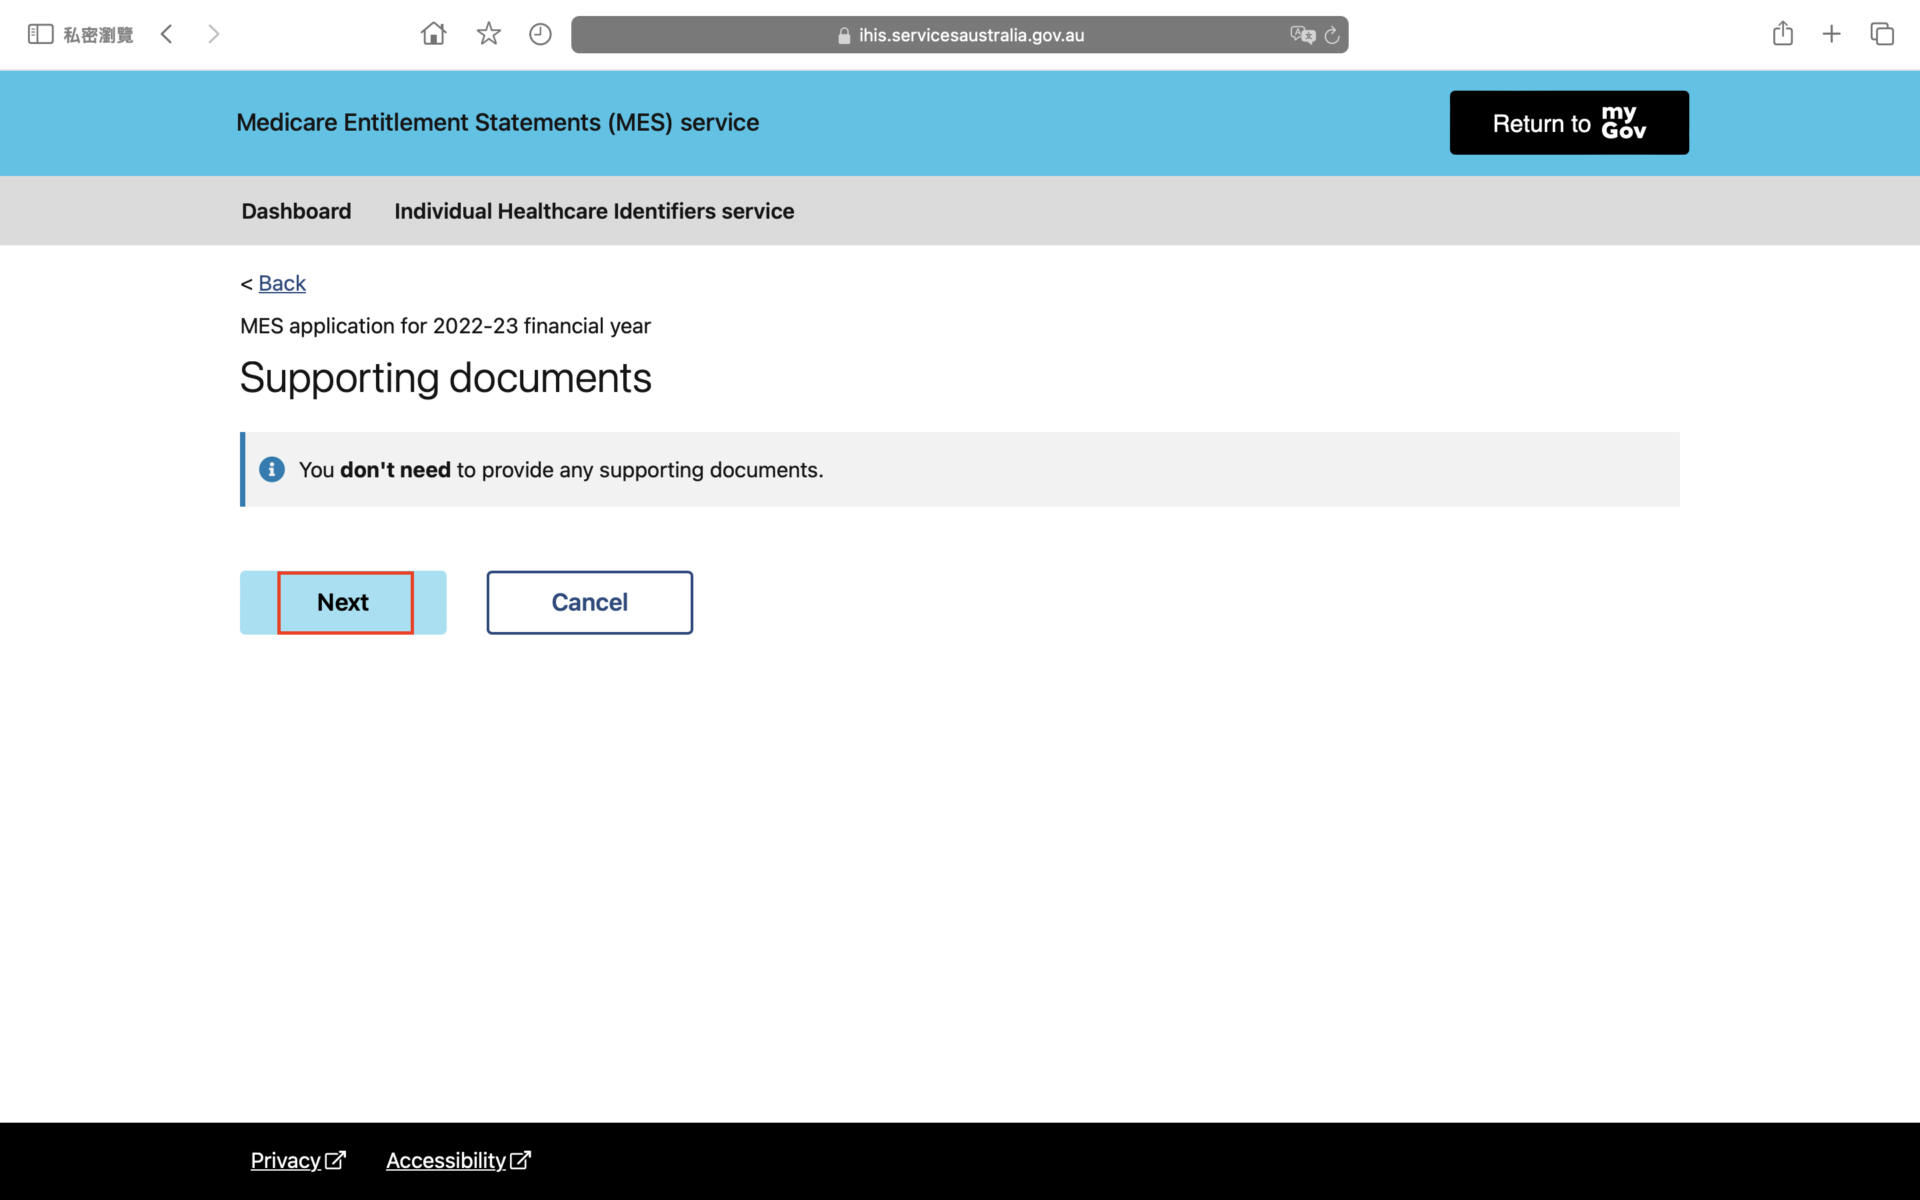The width and height of the screenshot is (1920, 1200).
Task: Open Individual Healthcare Identifiers service menu
Action: (x=594, y=211)
